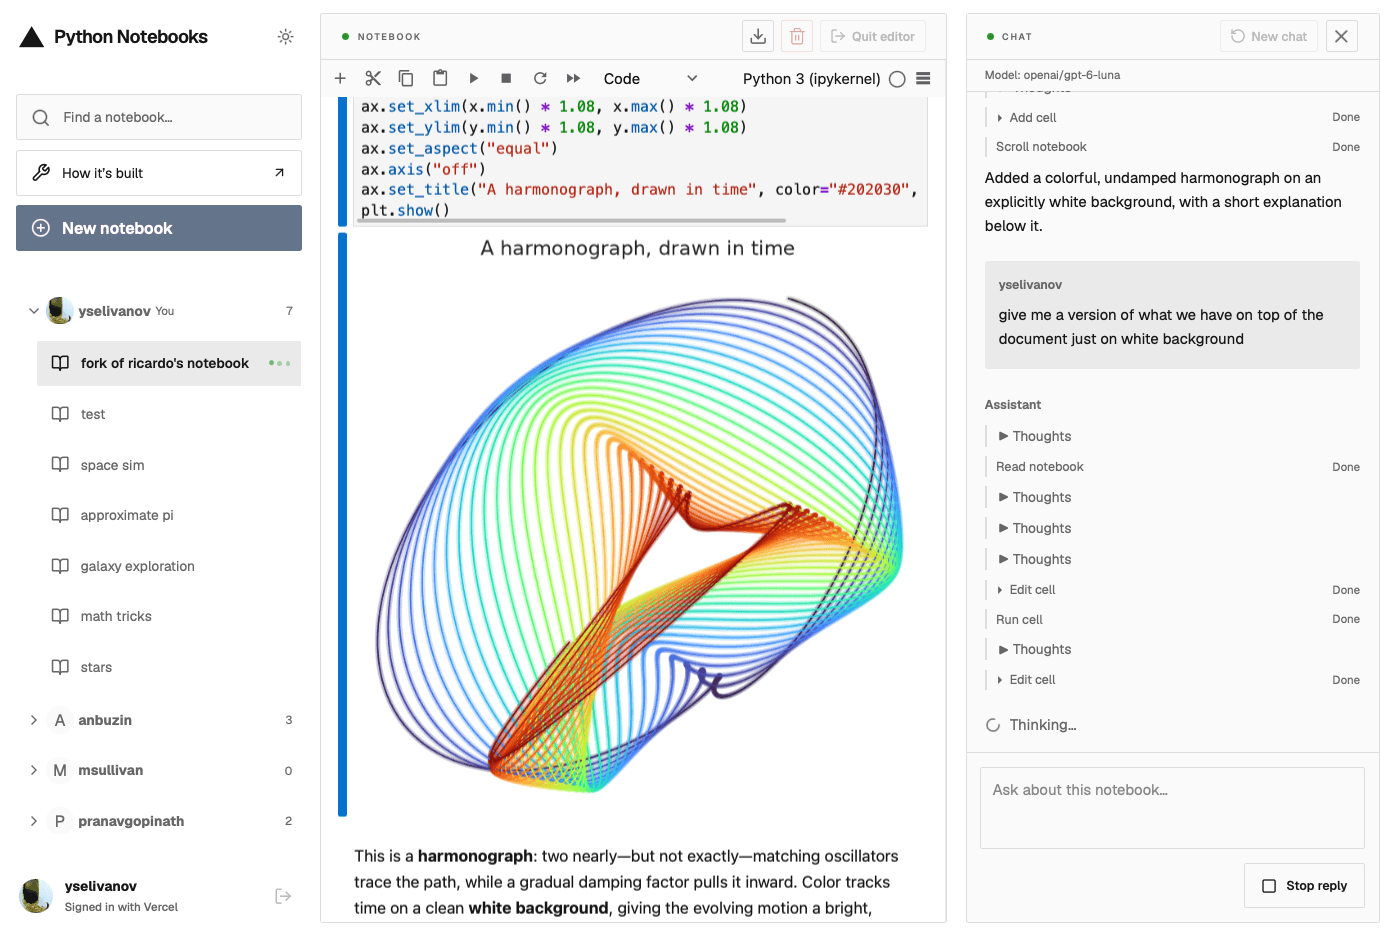Viewport: 1392px width, 932px height.
Task: Click the sign out icon
Action: click(283, 896)
